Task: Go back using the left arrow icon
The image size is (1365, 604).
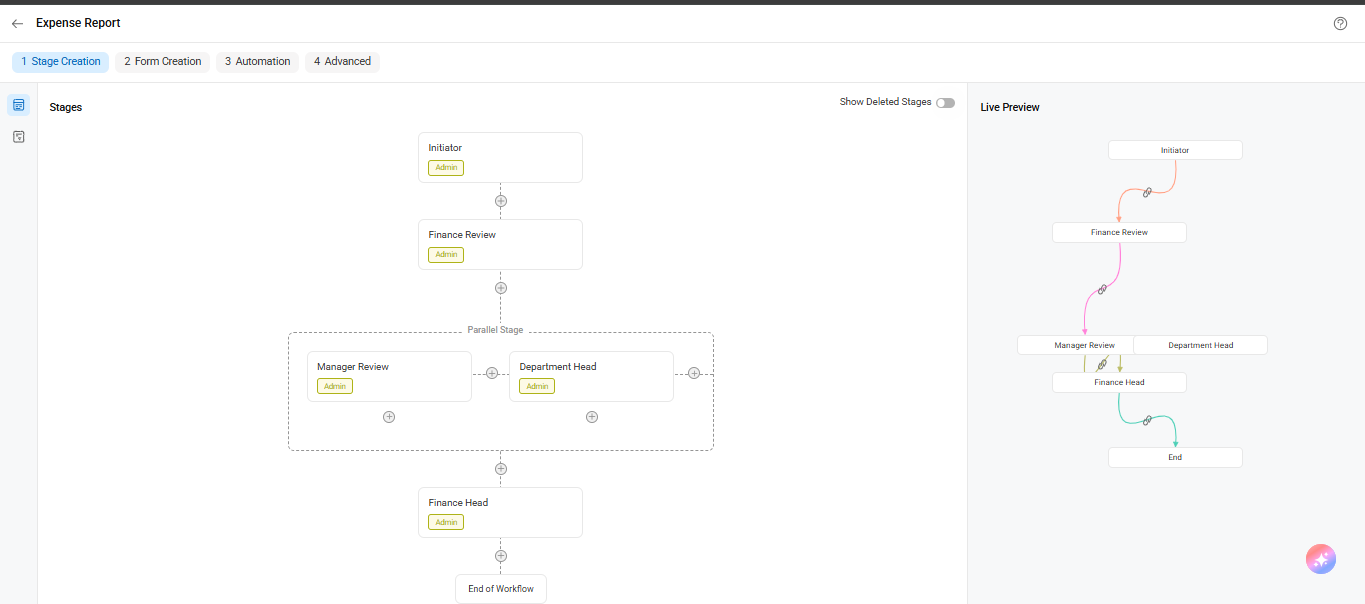Action: tap(17, 23)
